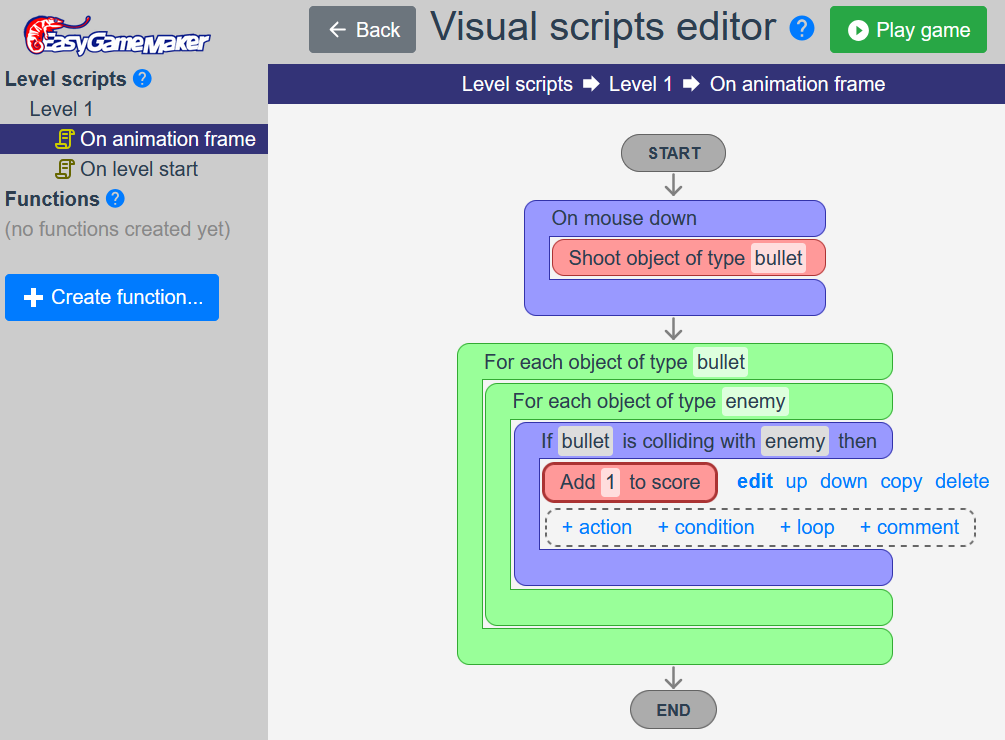This screenshot has height=740, width=1005.
Task: Move the score action up
Action: 796,482
